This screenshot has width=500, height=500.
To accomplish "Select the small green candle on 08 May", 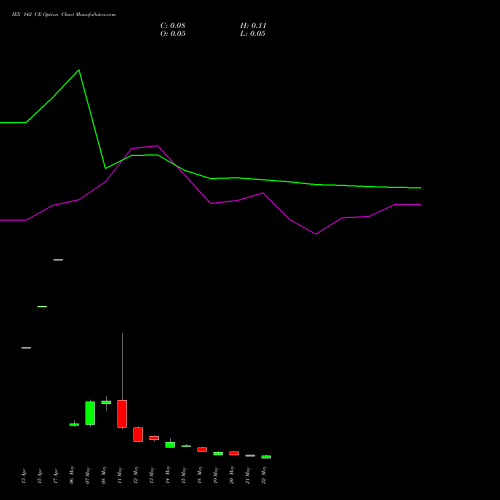I will (x=106, y=402).
